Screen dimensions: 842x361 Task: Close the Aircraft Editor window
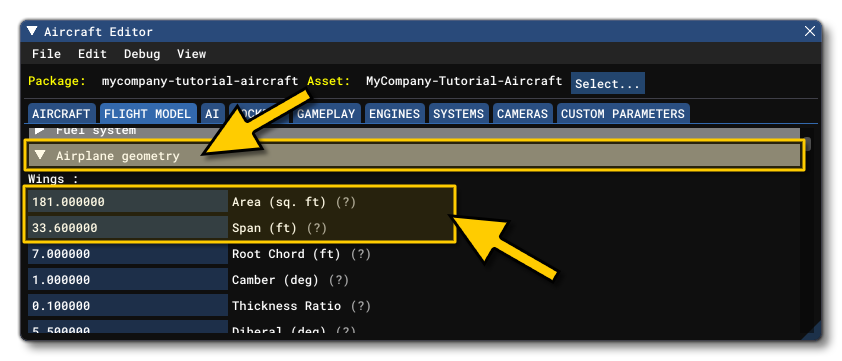(x=809, y=32)
